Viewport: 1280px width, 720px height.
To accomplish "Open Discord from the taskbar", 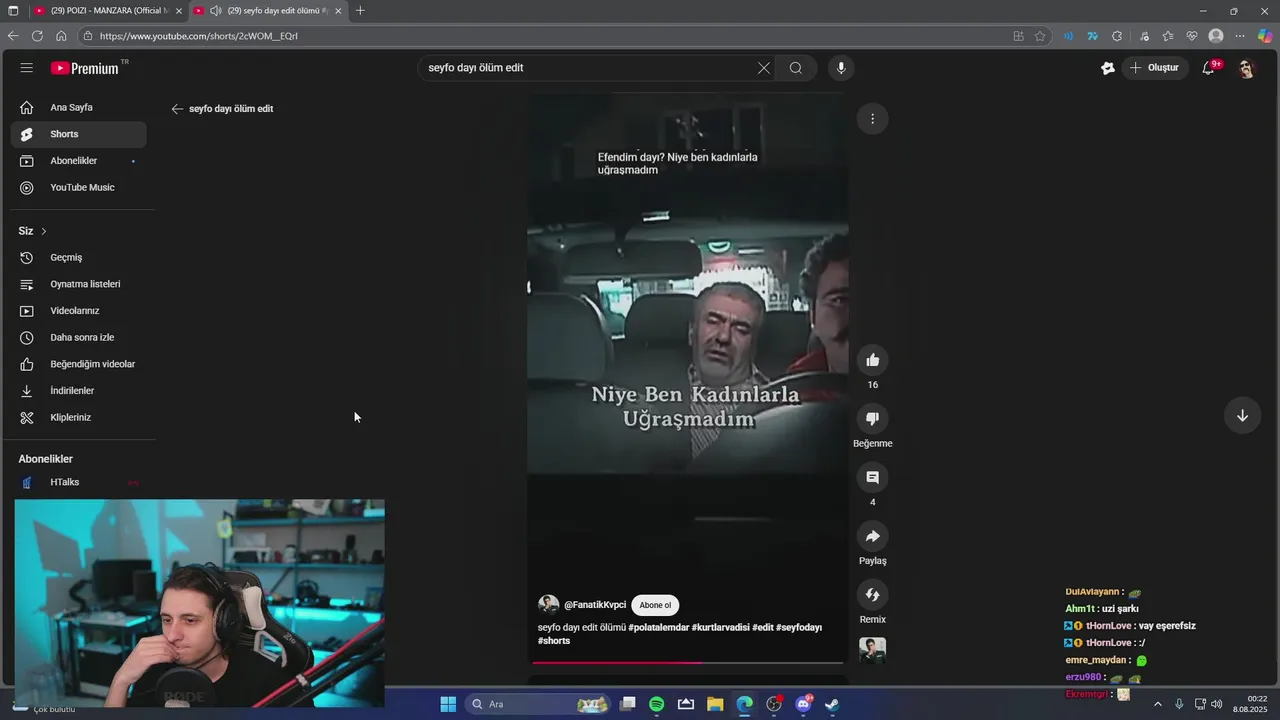I will [803, 704].
